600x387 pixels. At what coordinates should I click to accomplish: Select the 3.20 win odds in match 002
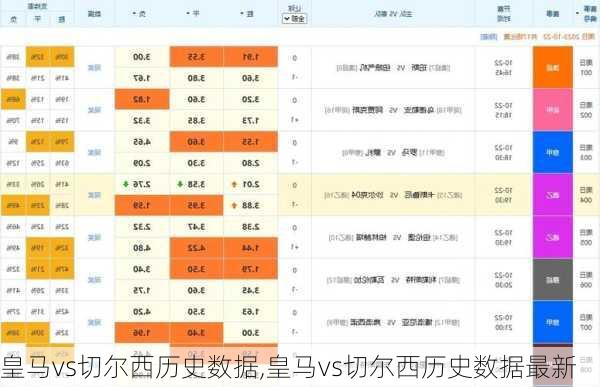(251, 100)
